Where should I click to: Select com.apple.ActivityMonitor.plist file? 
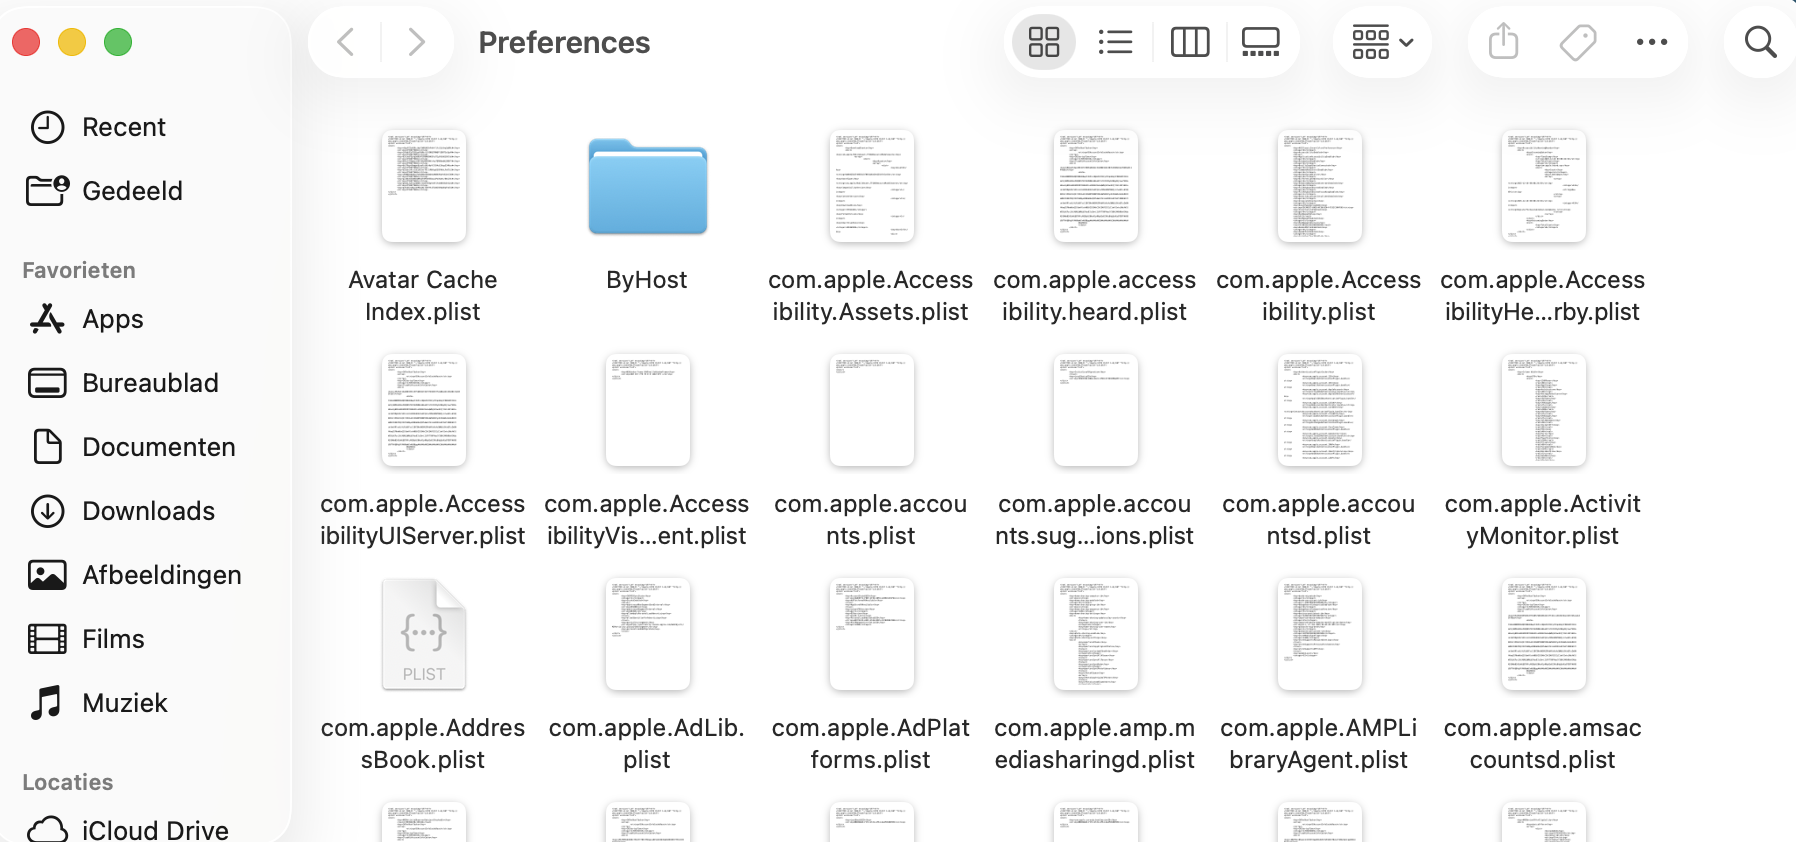[x=1543, y=410]
